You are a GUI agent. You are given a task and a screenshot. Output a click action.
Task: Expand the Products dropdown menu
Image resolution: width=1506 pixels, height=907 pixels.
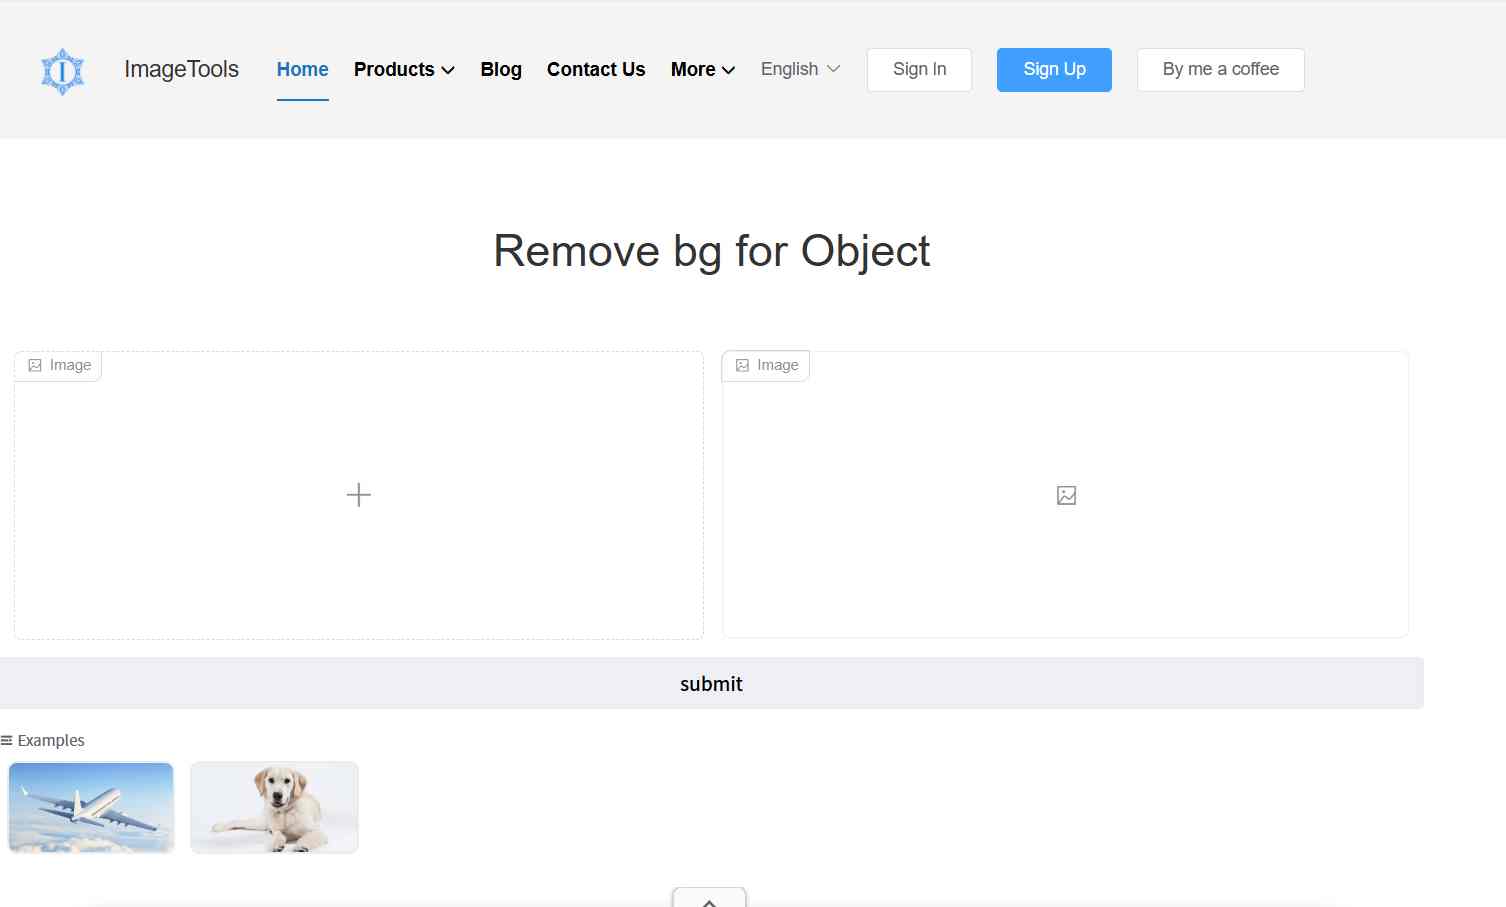click(404, 70)
